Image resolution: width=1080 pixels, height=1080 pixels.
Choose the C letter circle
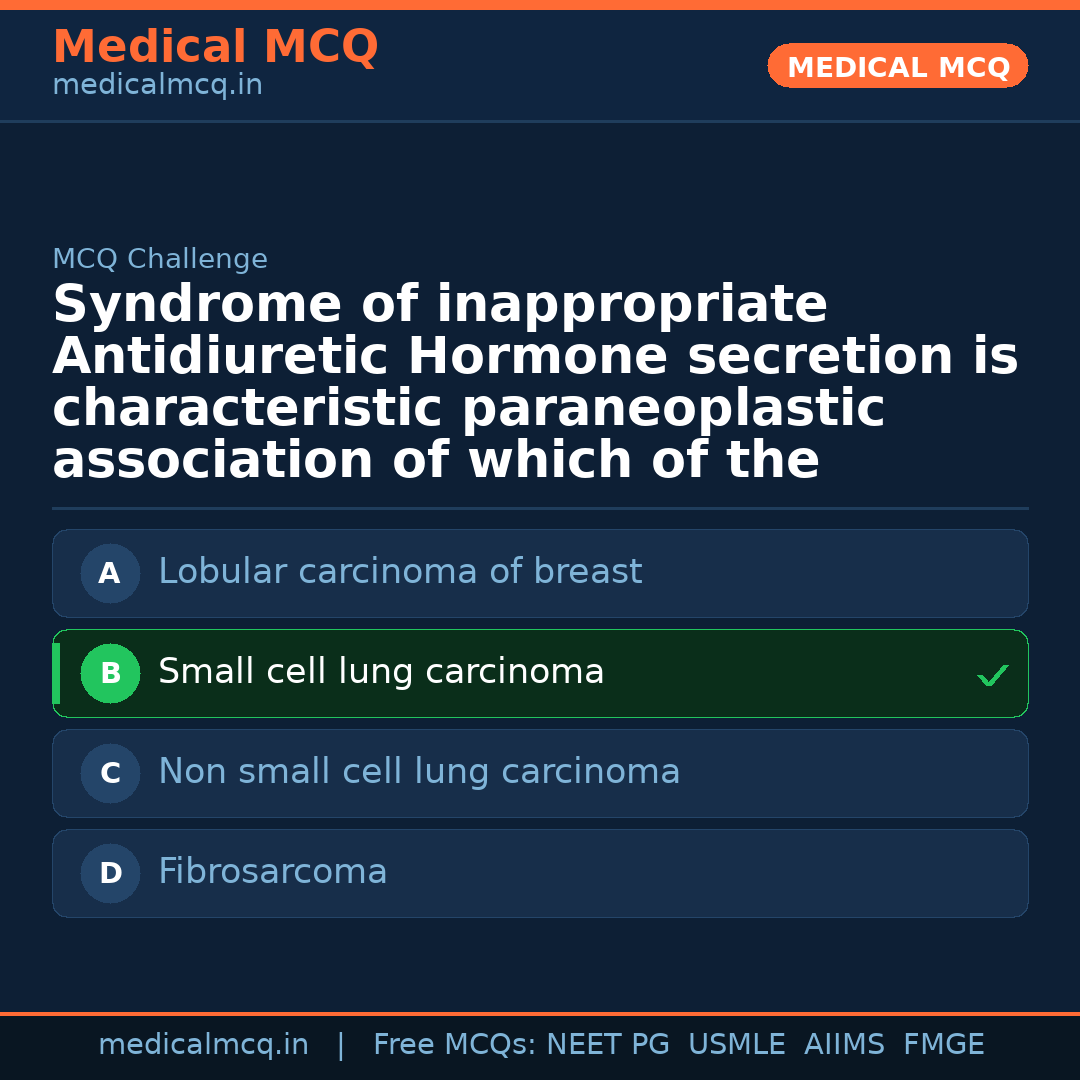(x=110, y=774)
